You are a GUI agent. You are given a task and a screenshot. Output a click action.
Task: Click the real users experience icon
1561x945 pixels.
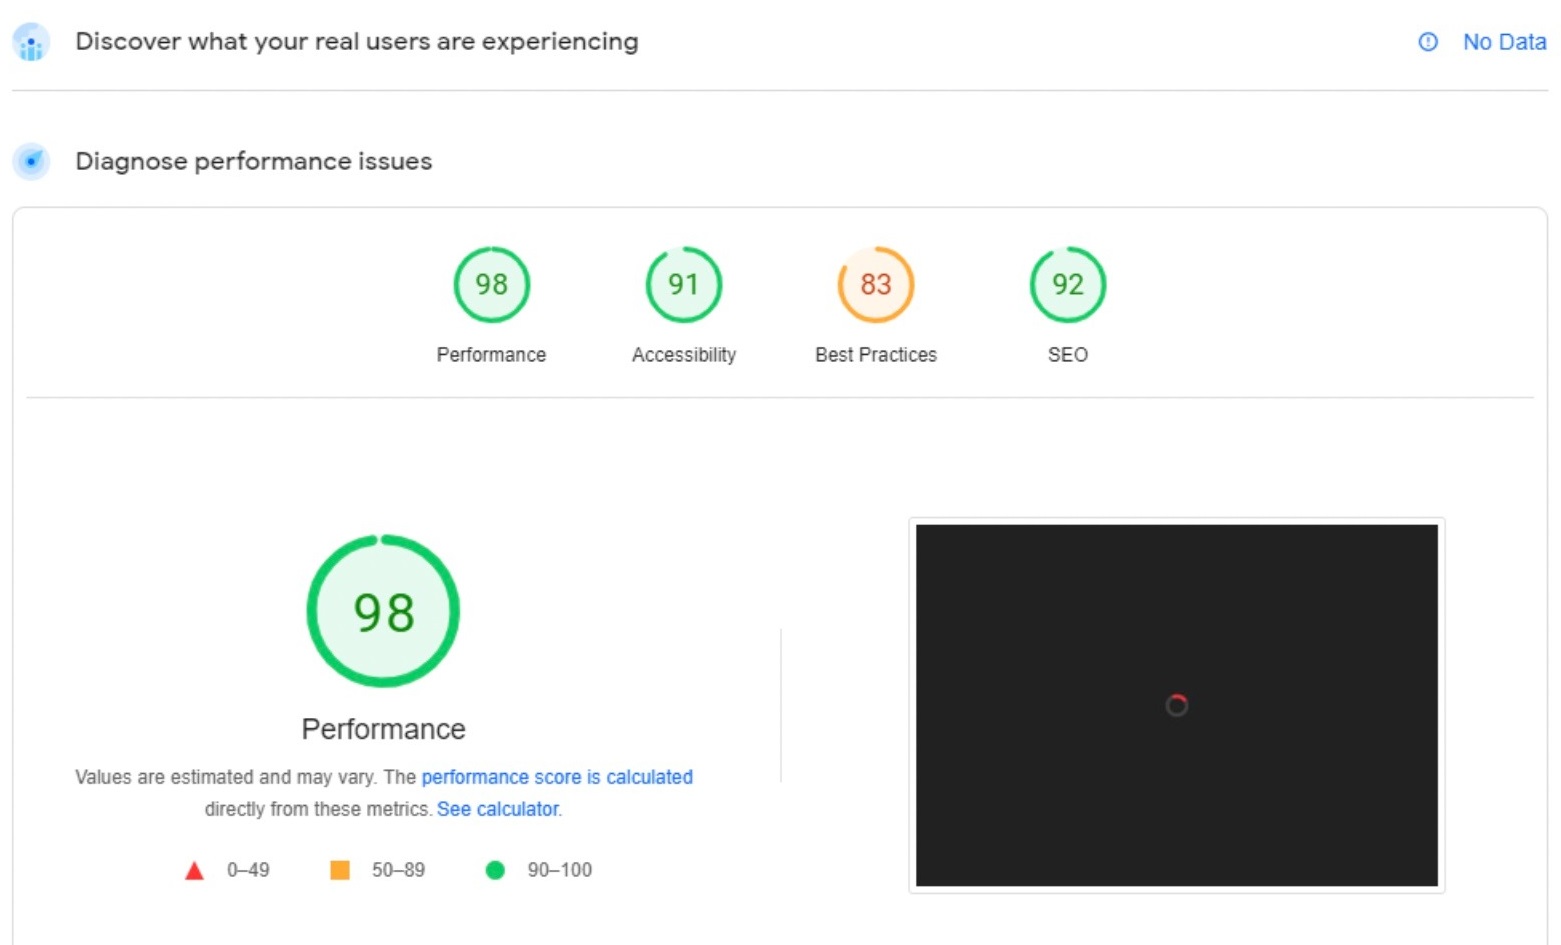[31, 43]
